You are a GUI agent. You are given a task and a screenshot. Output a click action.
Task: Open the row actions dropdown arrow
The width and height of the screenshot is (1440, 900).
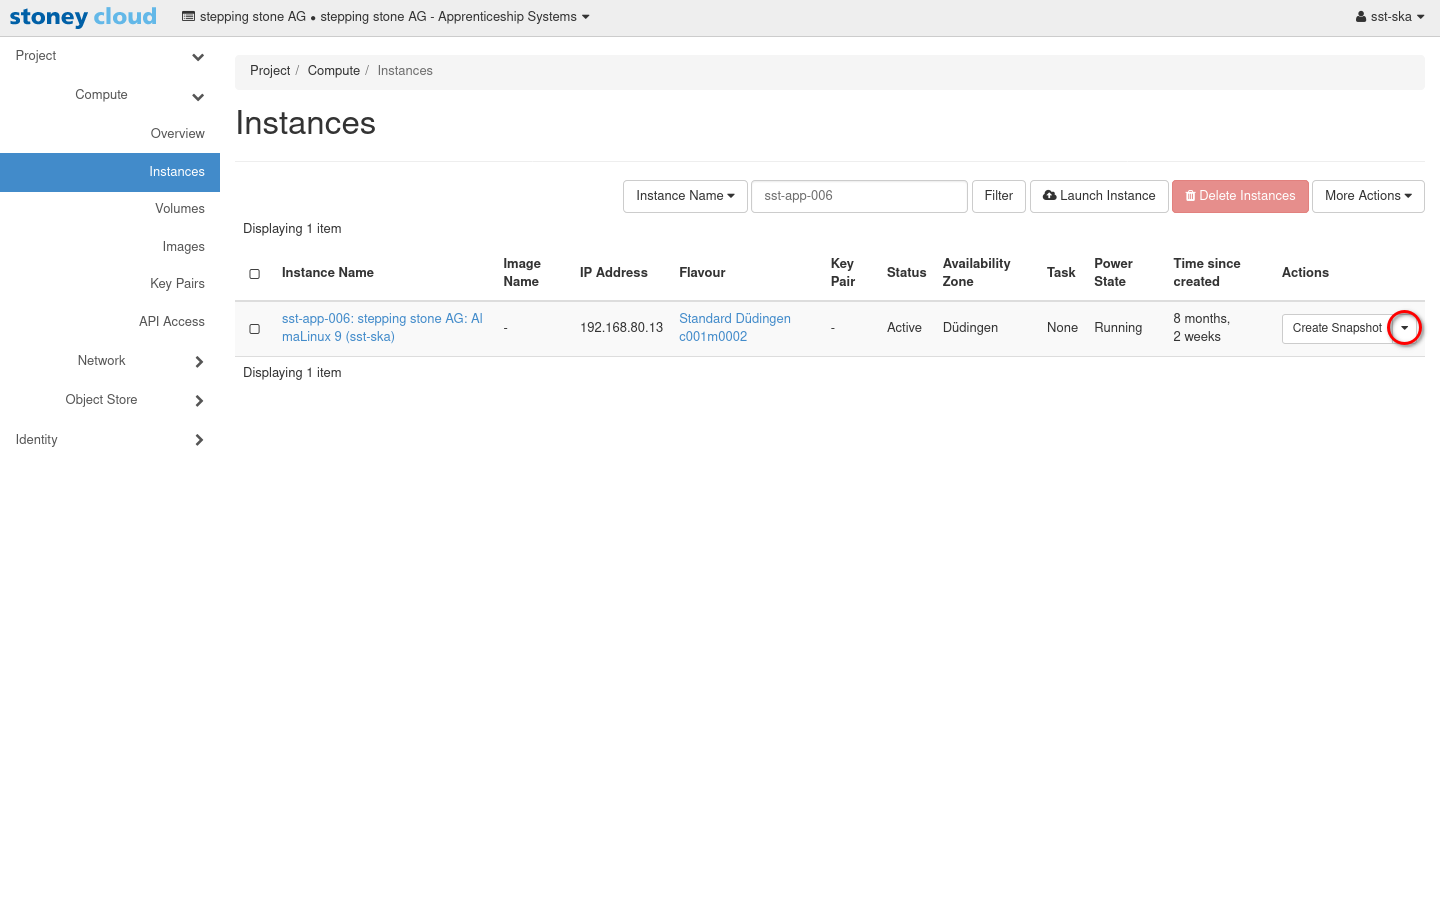(x=1404, y=328)
